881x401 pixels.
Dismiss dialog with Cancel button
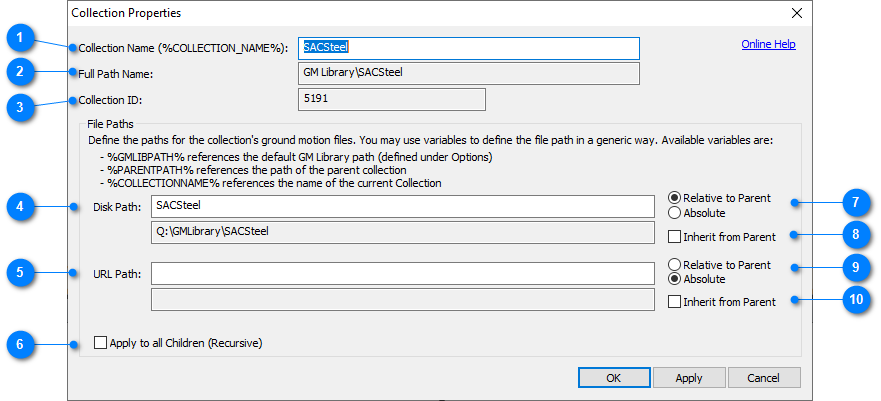click(764, 378)
